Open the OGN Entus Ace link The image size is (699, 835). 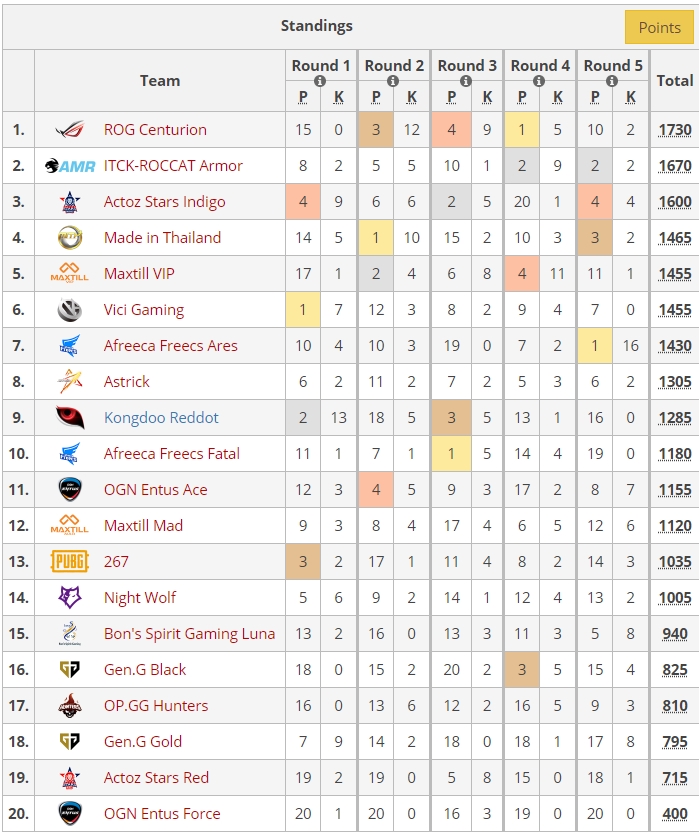click(x=155, y=489)
